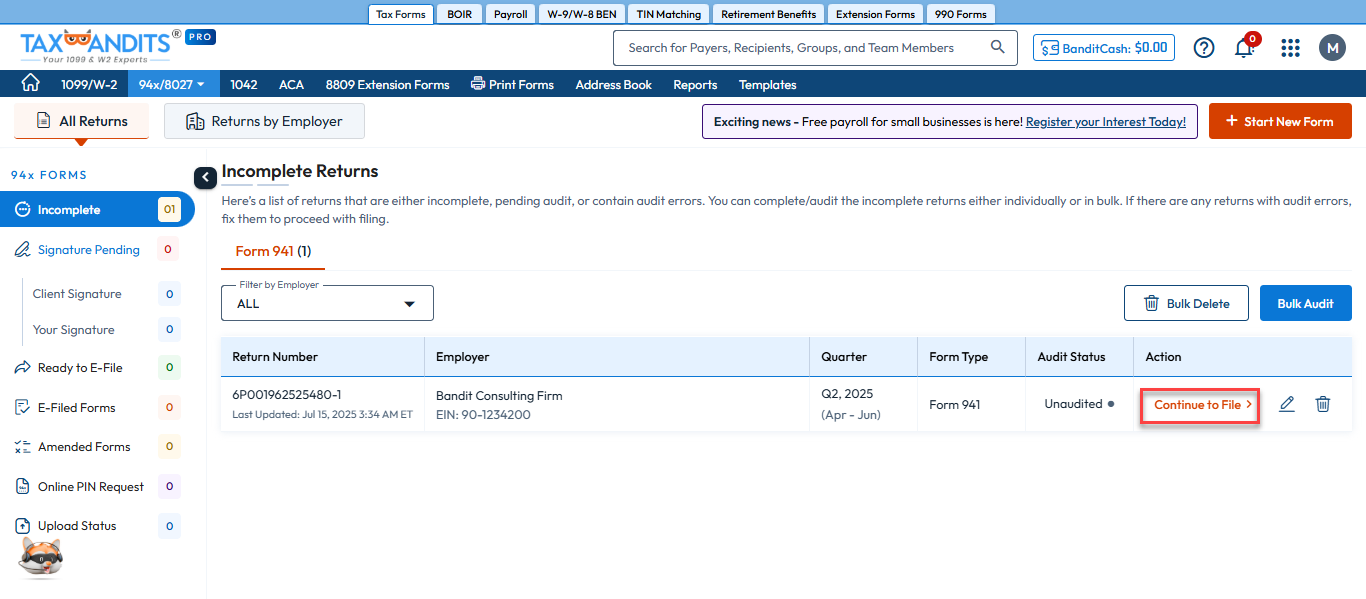Click Start New Form button
This screenshot has height=599, width=1366.
click(x=1280, y=121)
